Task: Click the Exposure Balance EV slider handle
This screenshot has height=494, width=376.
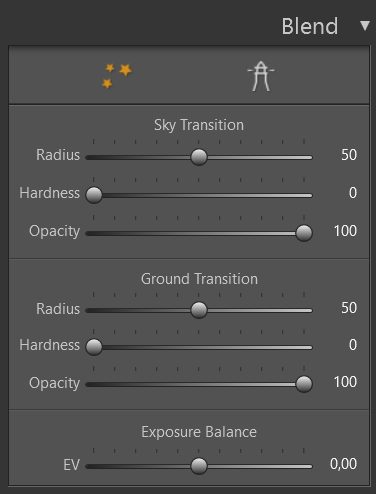Action: [199, 466]
